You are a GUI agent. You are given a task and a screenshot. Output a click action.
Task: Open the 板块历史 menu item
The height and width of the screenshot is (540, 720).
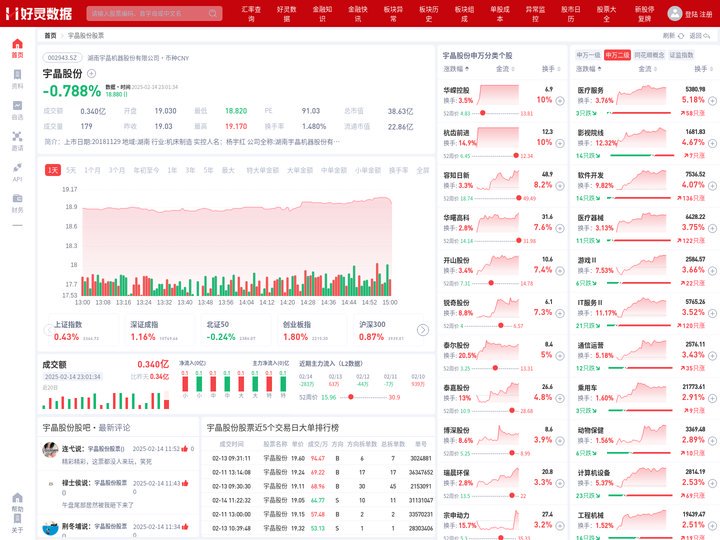[429, 14]
